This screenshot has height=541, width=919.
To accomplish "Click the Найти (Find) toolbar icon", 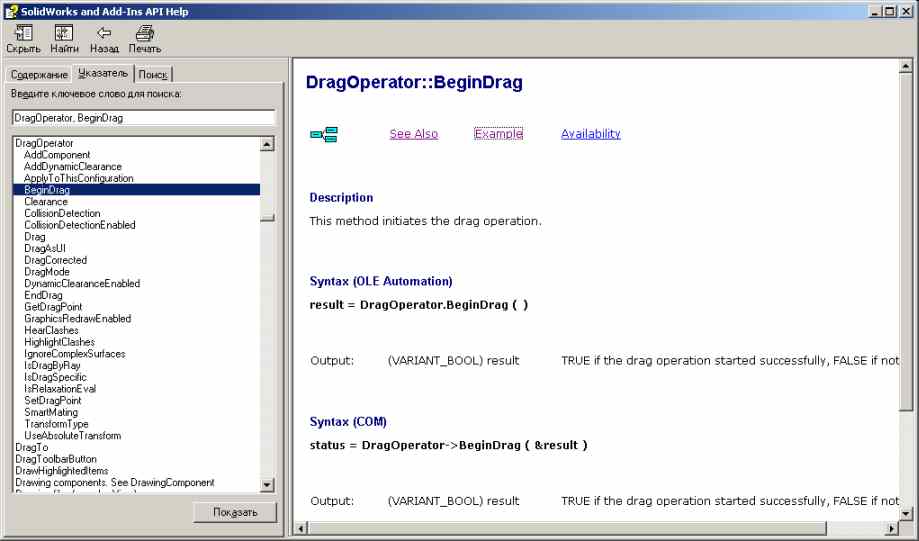I will tap(64, 34).
